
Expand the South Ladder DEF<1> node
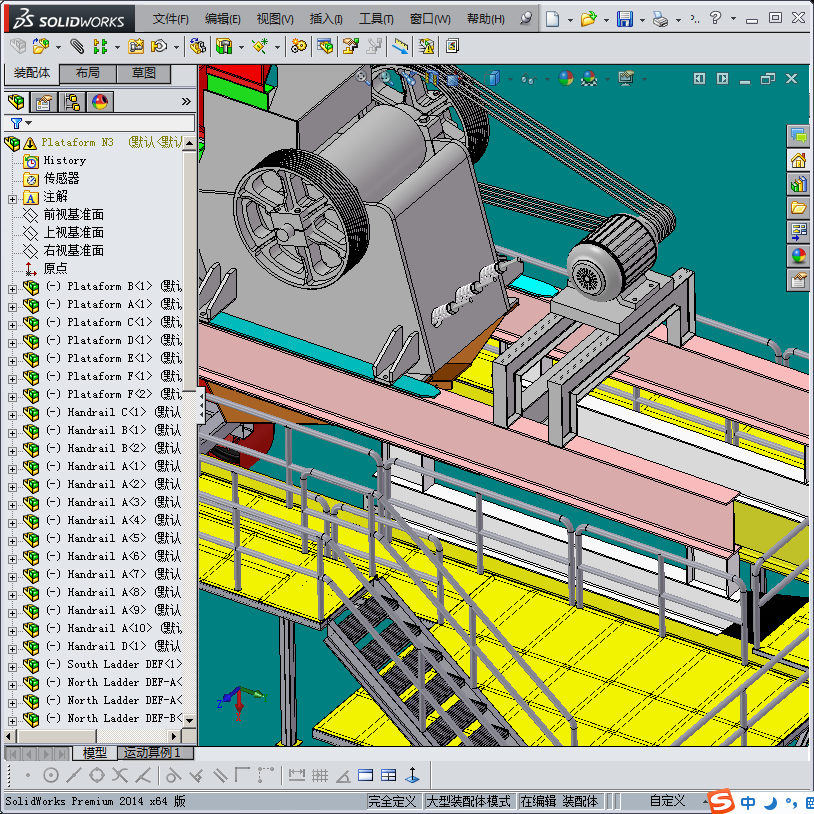[x=13, y=665]
